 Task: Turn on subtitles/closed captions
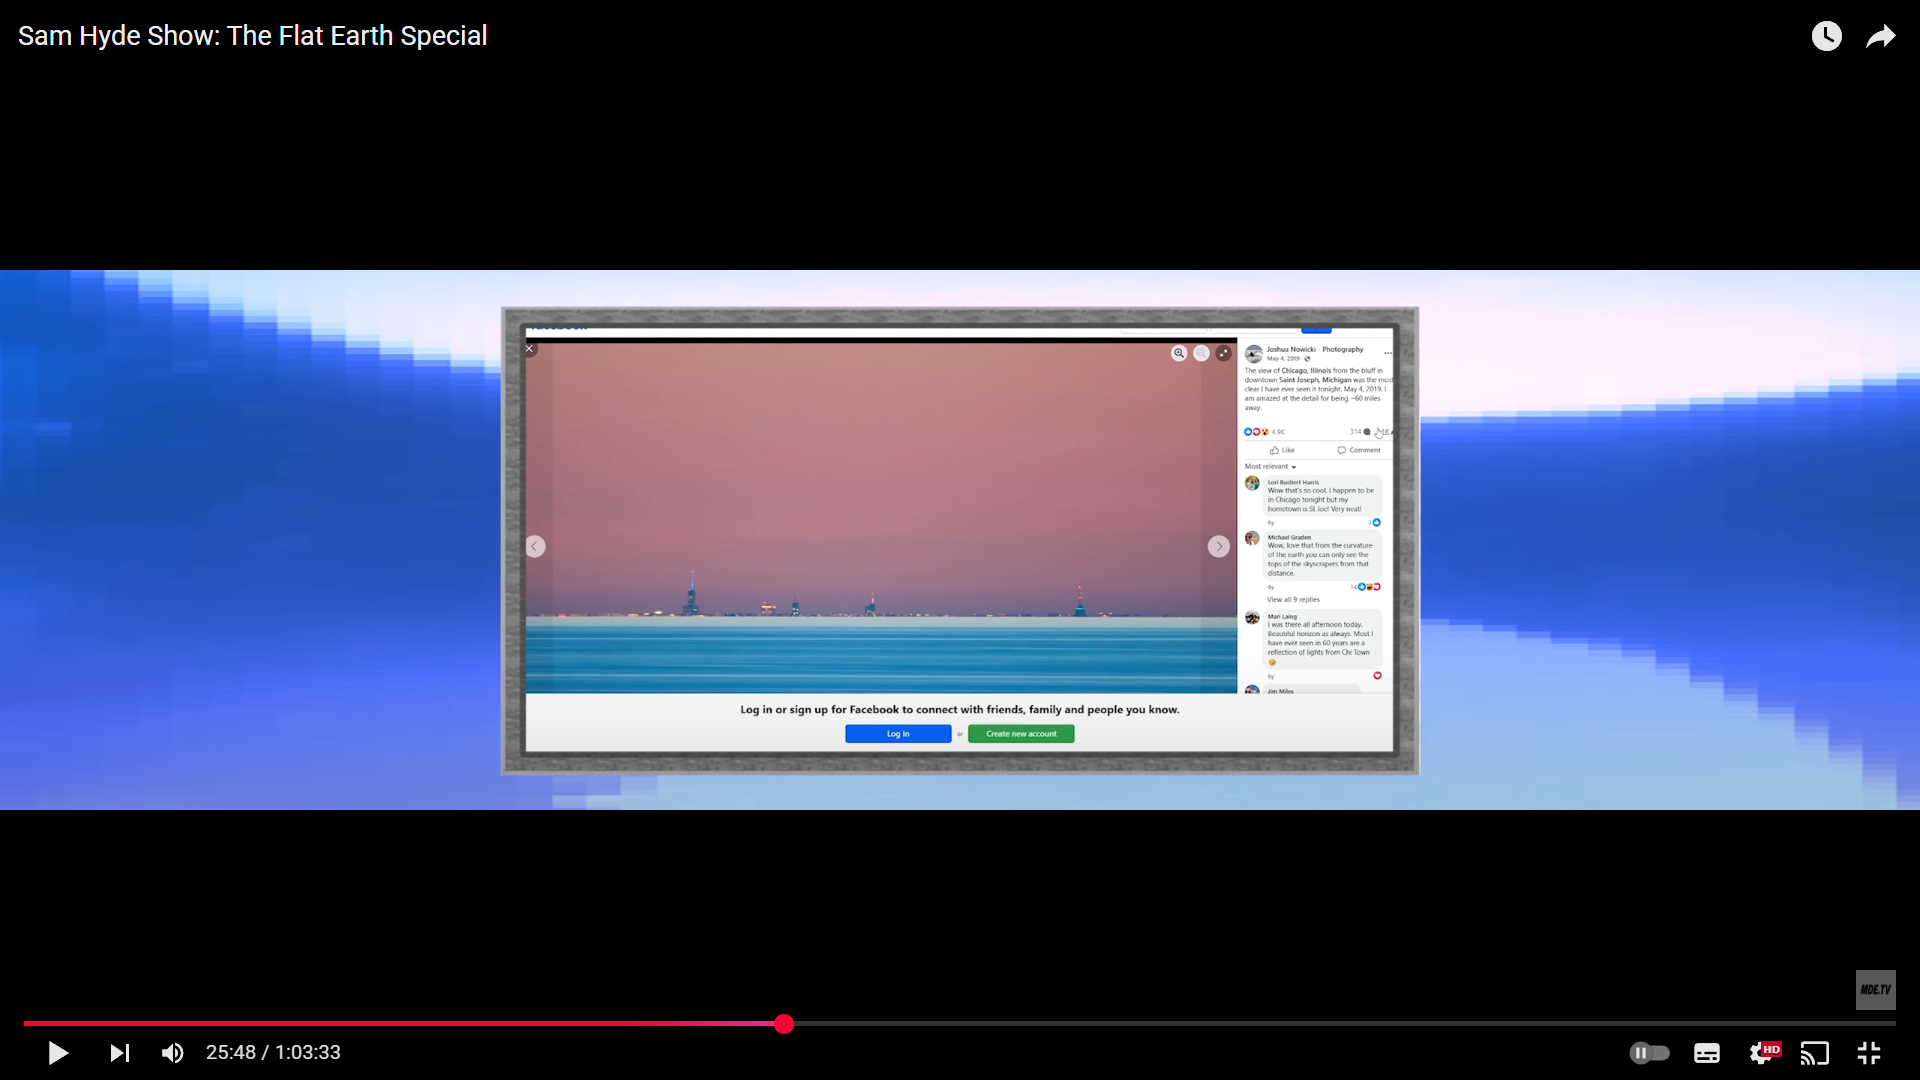pos(1707,1053)
